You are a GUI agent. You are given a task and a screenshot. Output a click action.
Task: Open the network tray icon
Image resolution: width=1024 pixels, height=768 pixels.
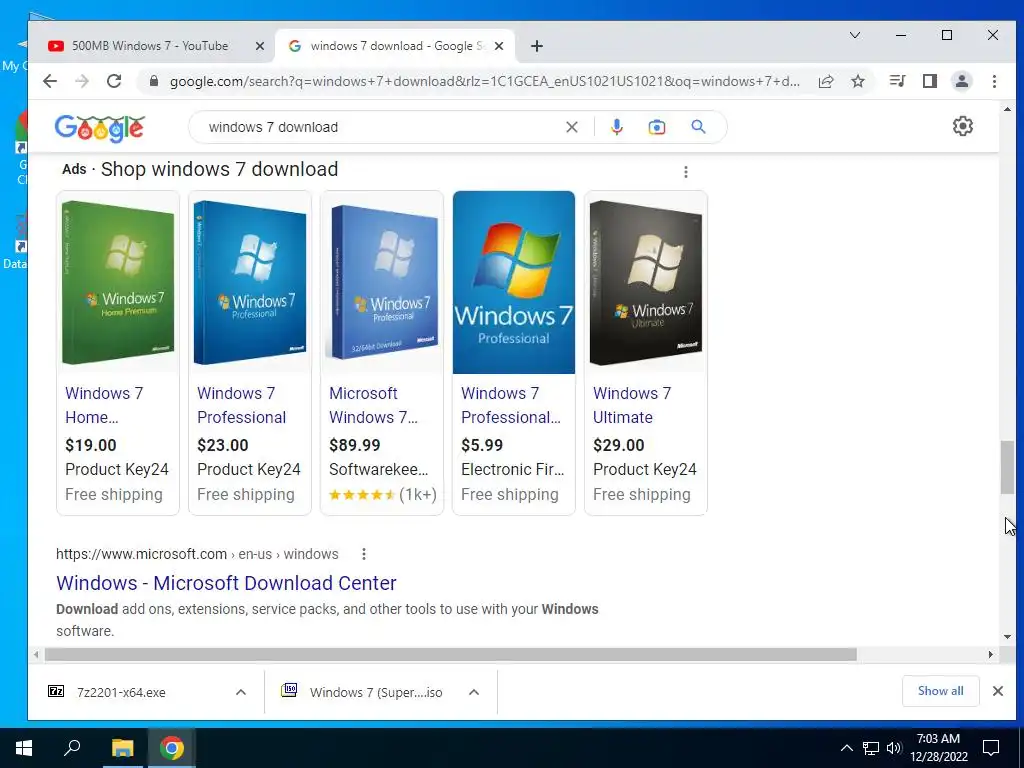pyautogui.click(x=871, y=748)
